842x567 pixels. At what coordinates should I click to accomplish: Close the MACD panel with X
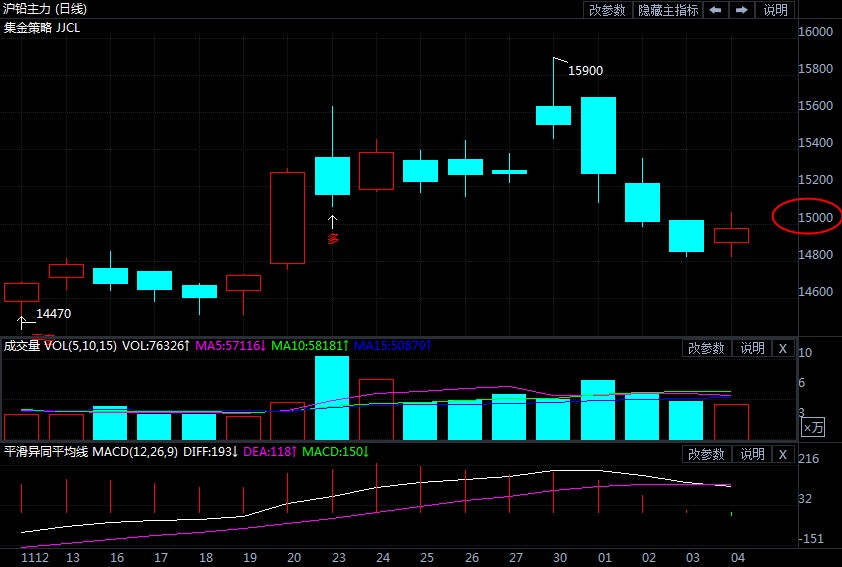click(x=783, y=454)
